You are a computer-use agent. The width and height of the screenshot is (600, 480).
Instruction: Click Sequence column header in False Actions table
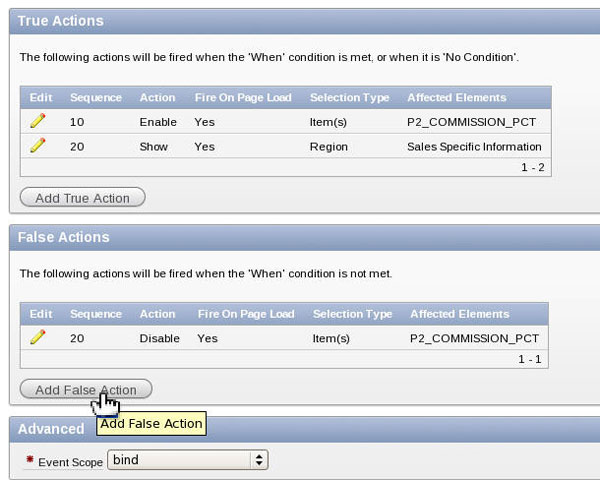click(x=96, y=314)
